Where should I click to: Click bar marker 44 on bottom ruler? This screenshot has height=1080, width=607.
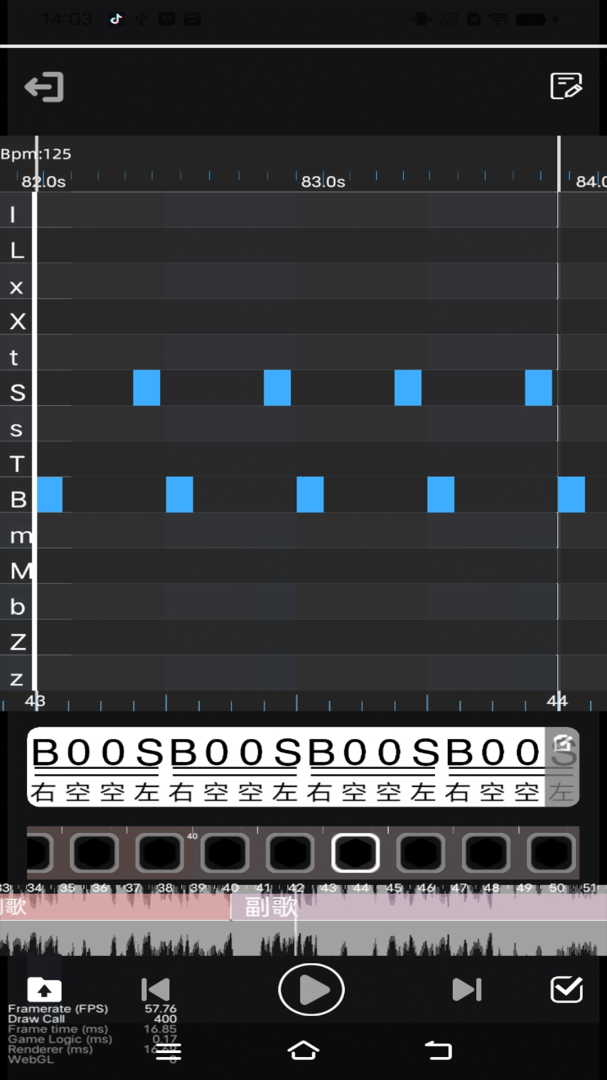tap(557, 701)
